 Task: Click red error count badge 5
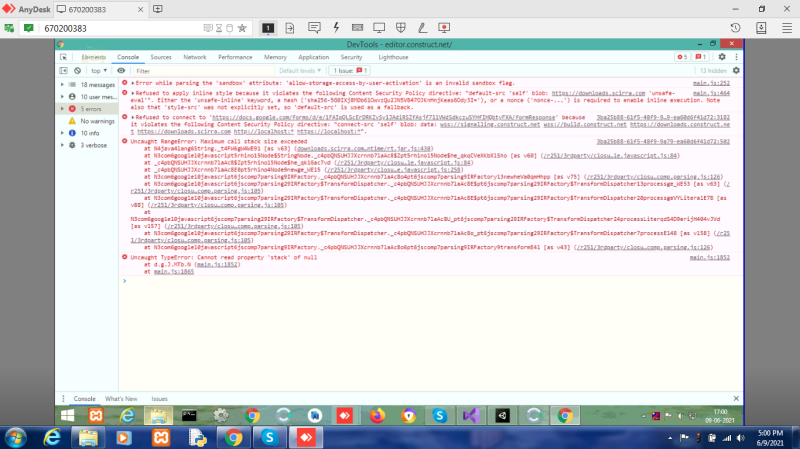click(x=682, y=57)
